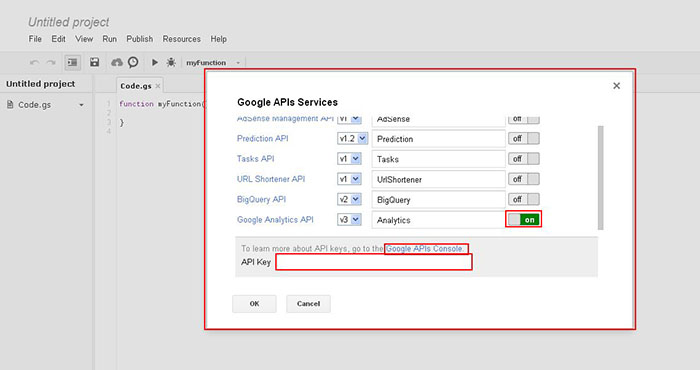Screen dimensions: 700x370
Task: Open the Run menu
Action: pyautogui.click(x=109, y=39)
